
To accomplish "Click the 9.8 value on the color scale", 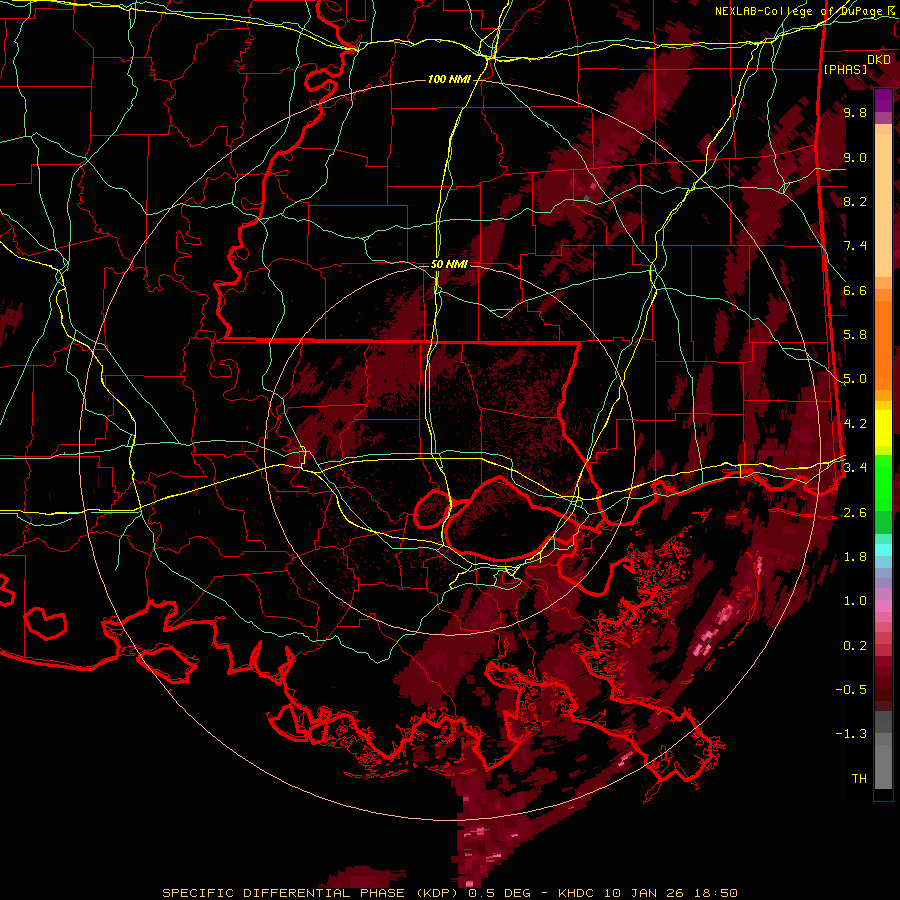I will [x=855, y=113].
